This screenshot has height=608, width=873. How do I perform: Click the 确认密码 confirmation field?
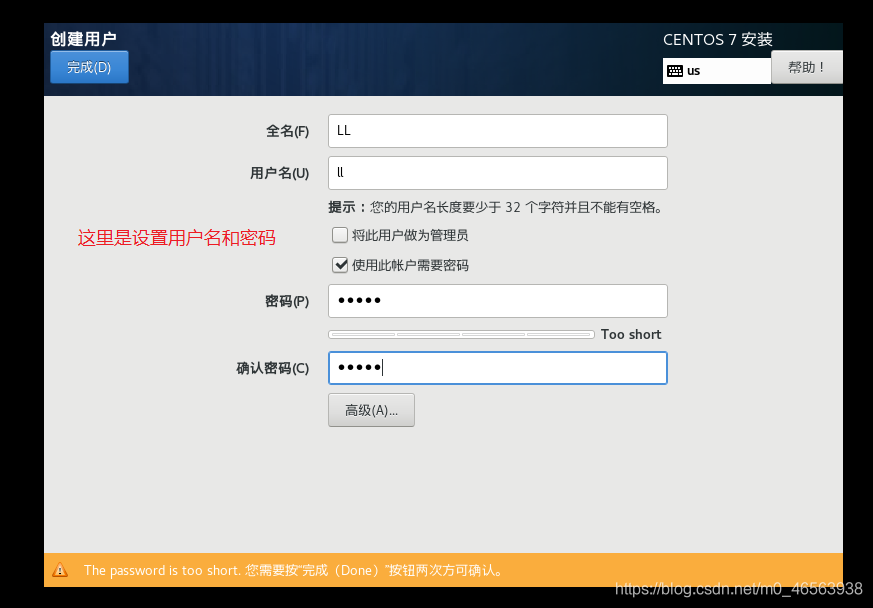[x=497, y=367]
